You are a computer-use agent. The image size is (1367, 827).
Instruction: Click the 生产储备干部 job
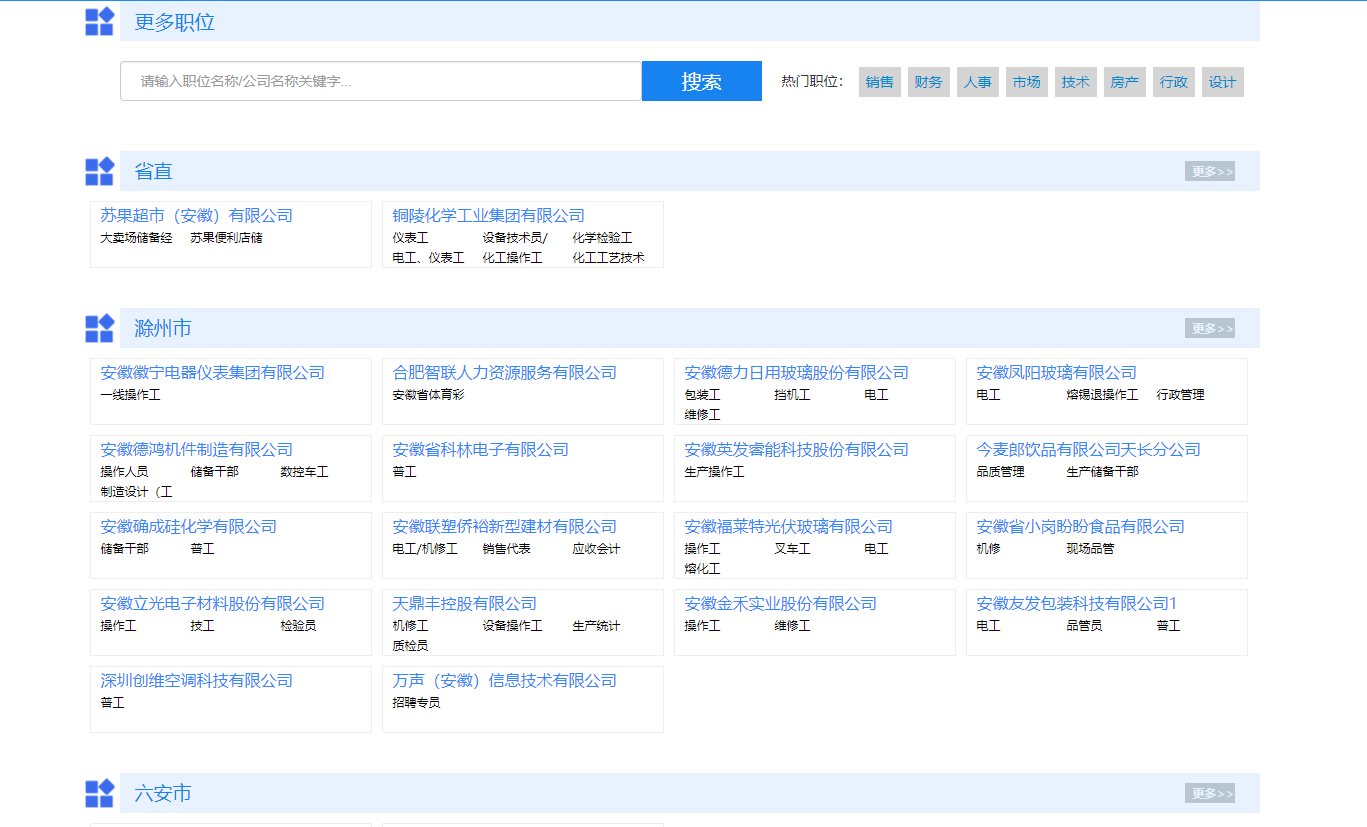point(1102,472)
